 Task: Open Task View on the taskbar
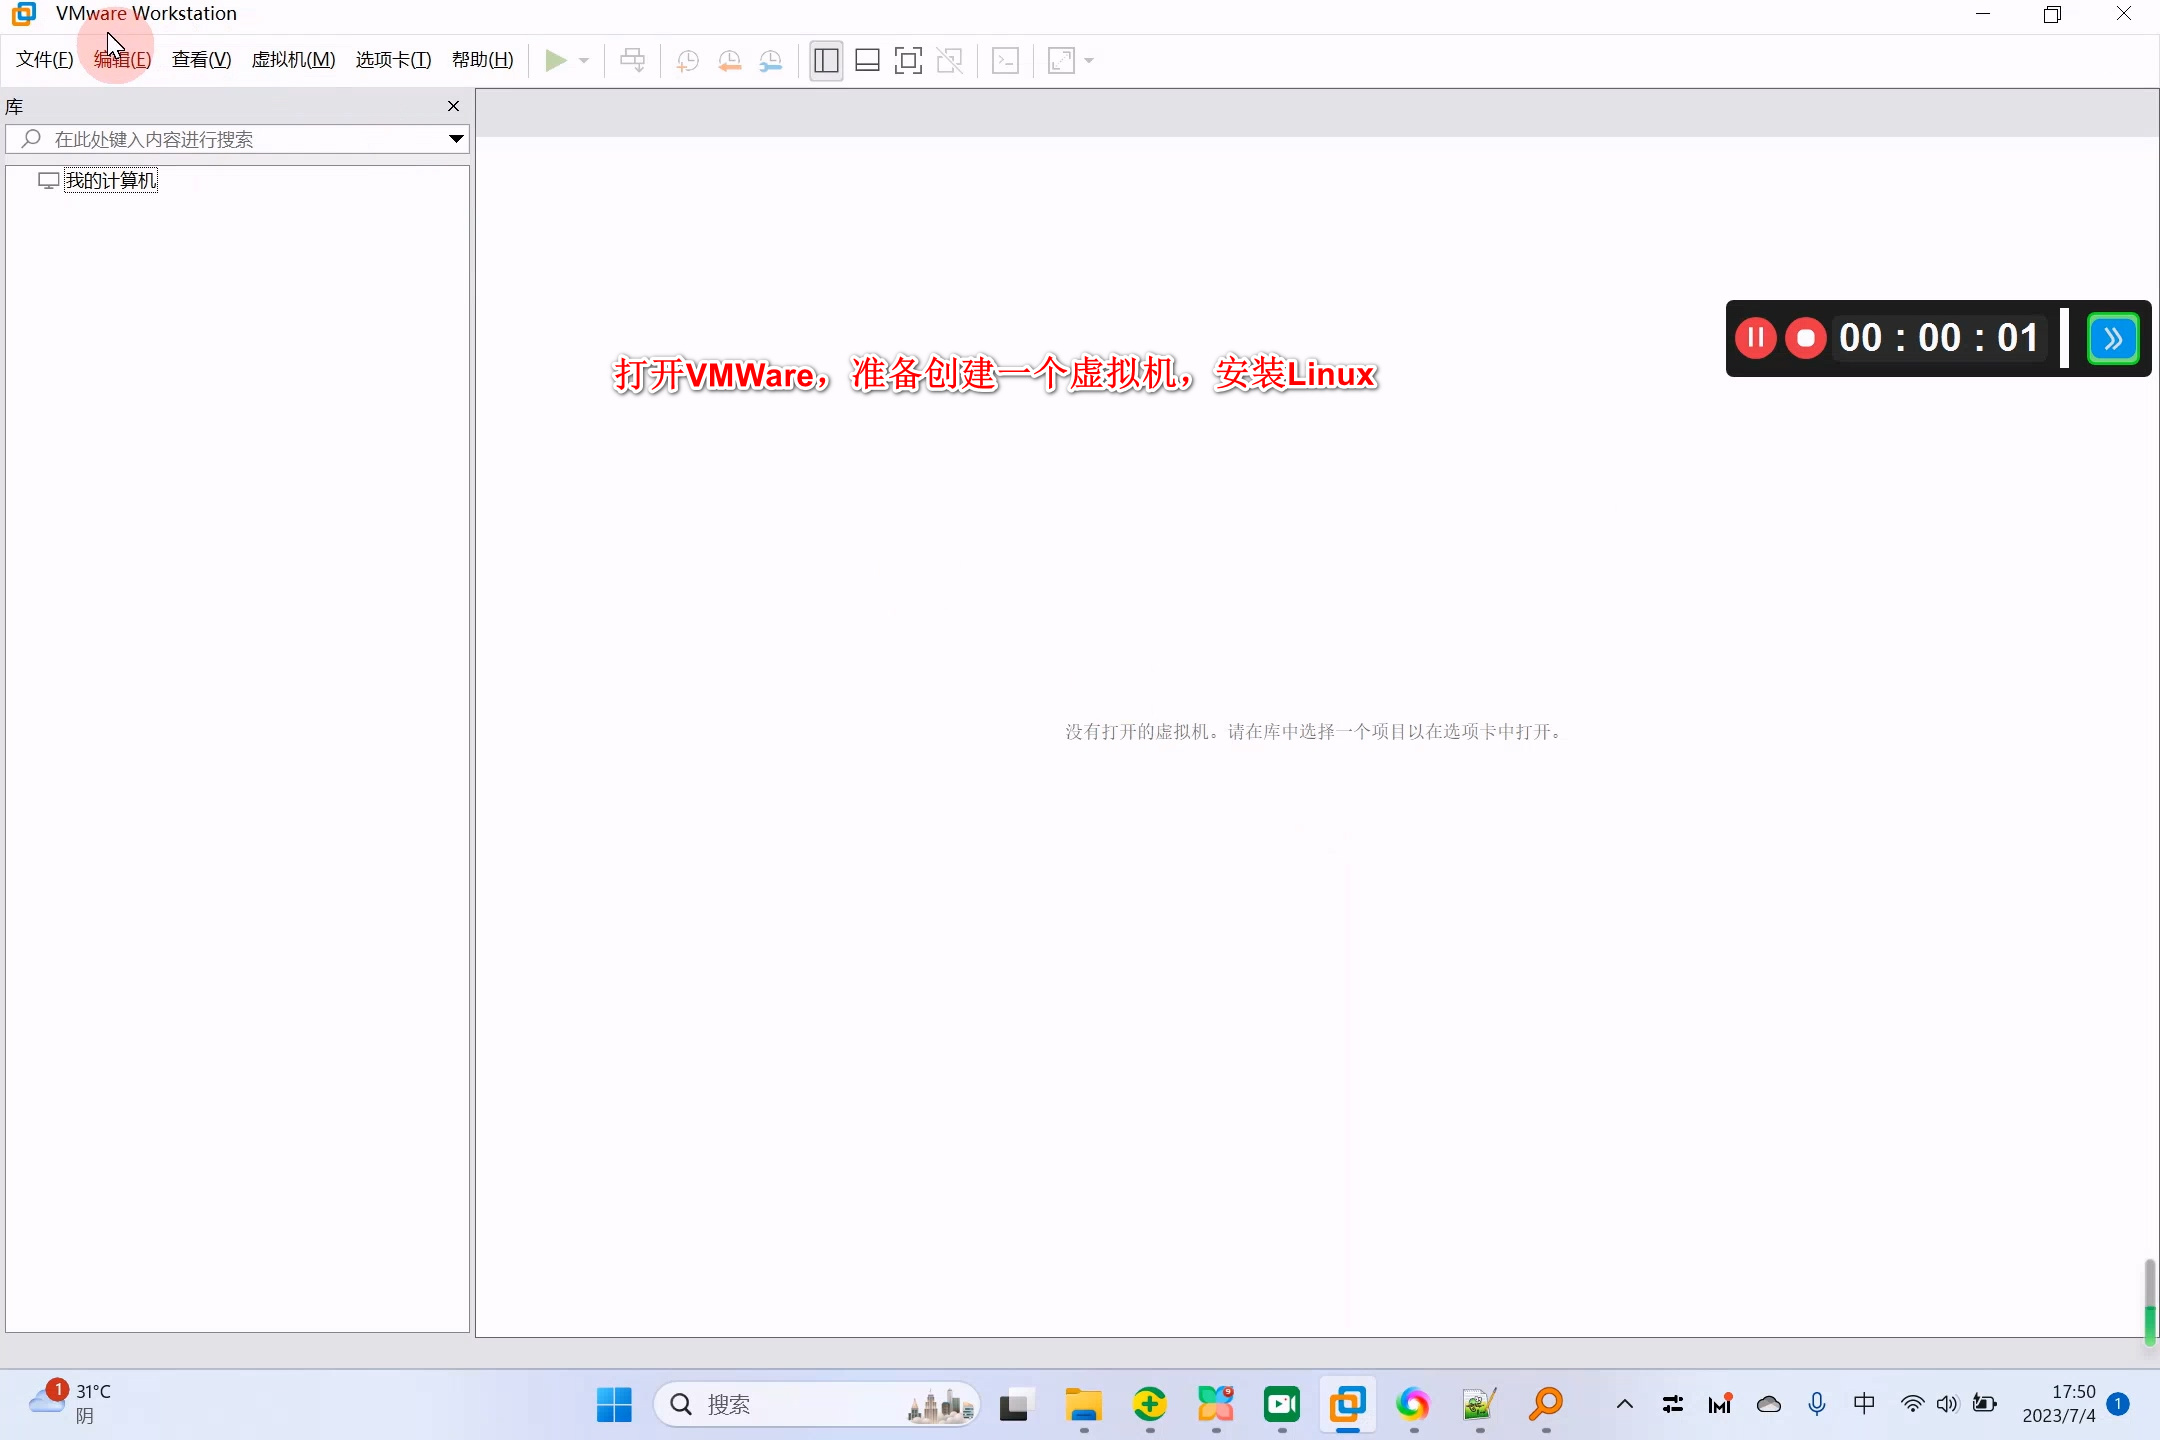1014,1405
